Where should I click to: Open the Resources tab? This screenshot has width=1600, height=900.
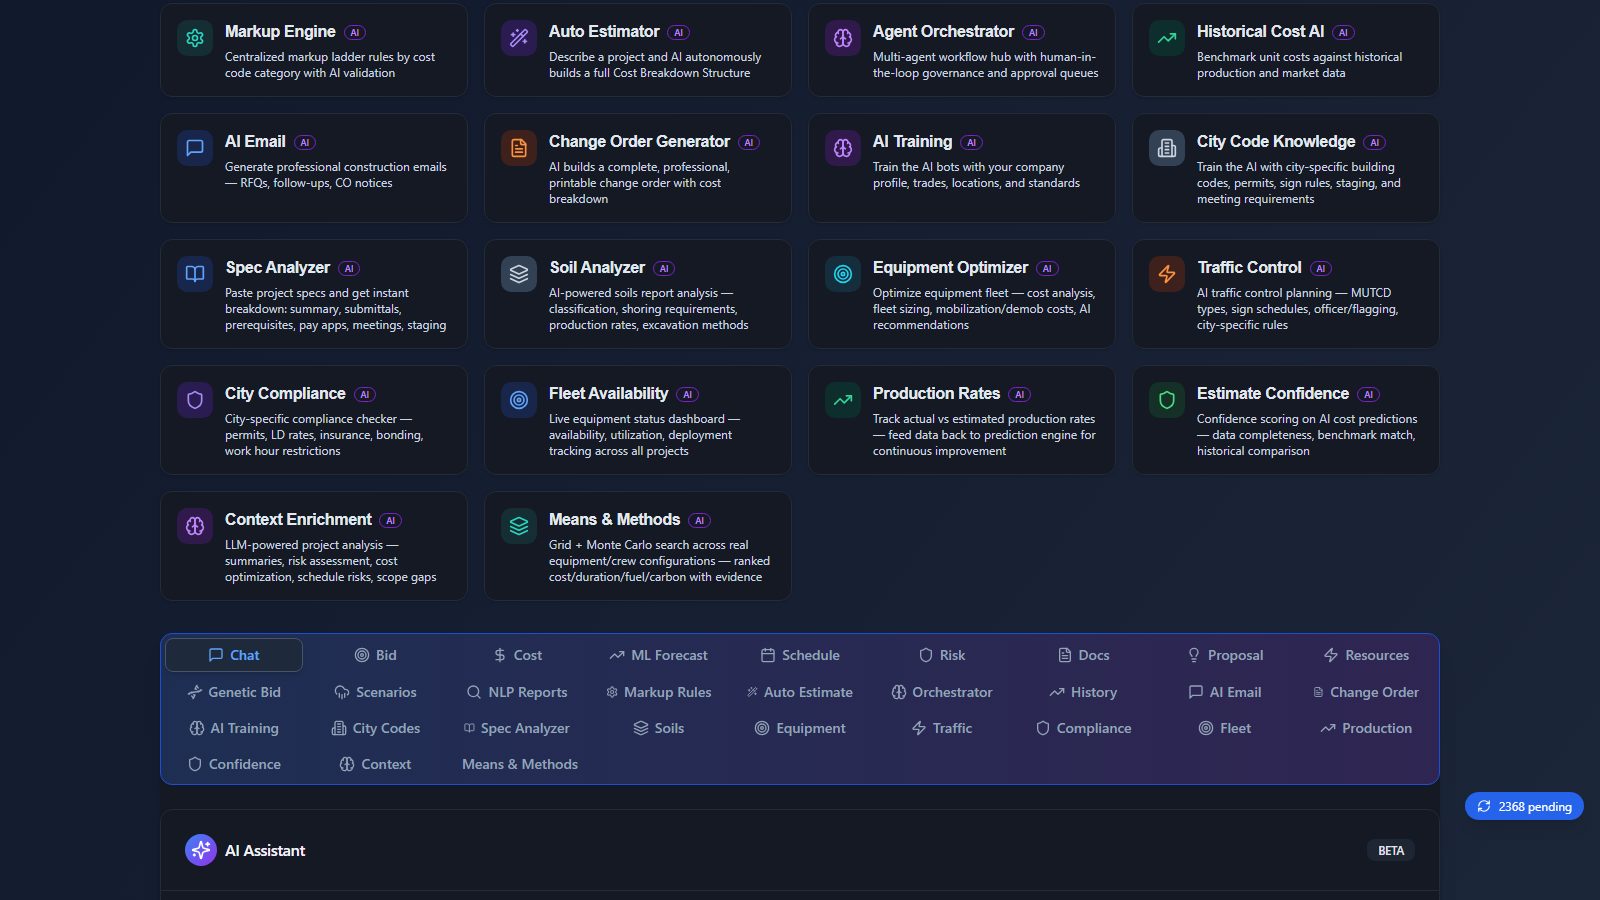coord(1367,655)
